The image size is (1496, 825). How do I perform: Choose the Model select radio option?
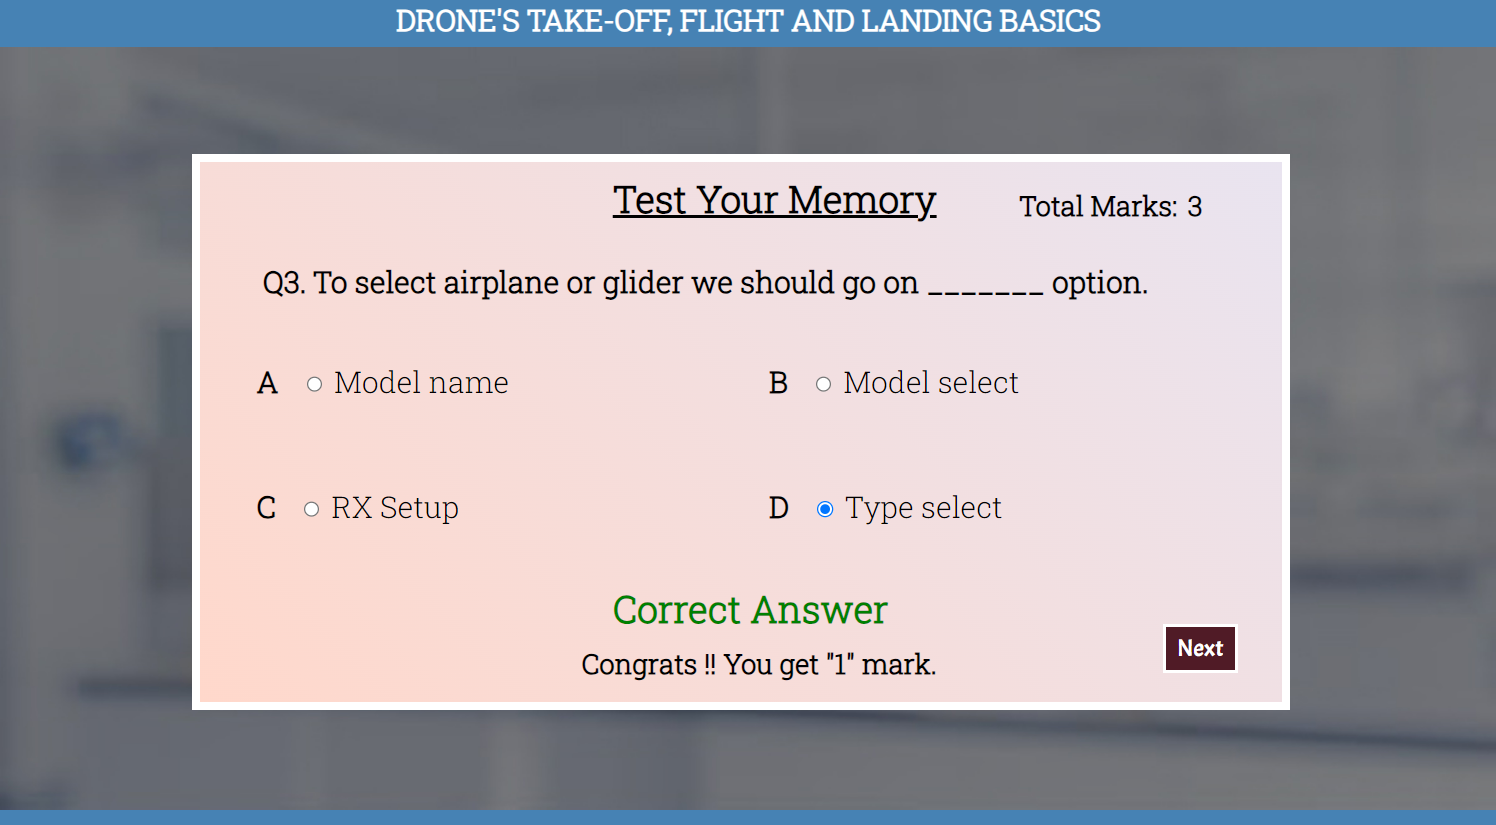coord(823,384)
